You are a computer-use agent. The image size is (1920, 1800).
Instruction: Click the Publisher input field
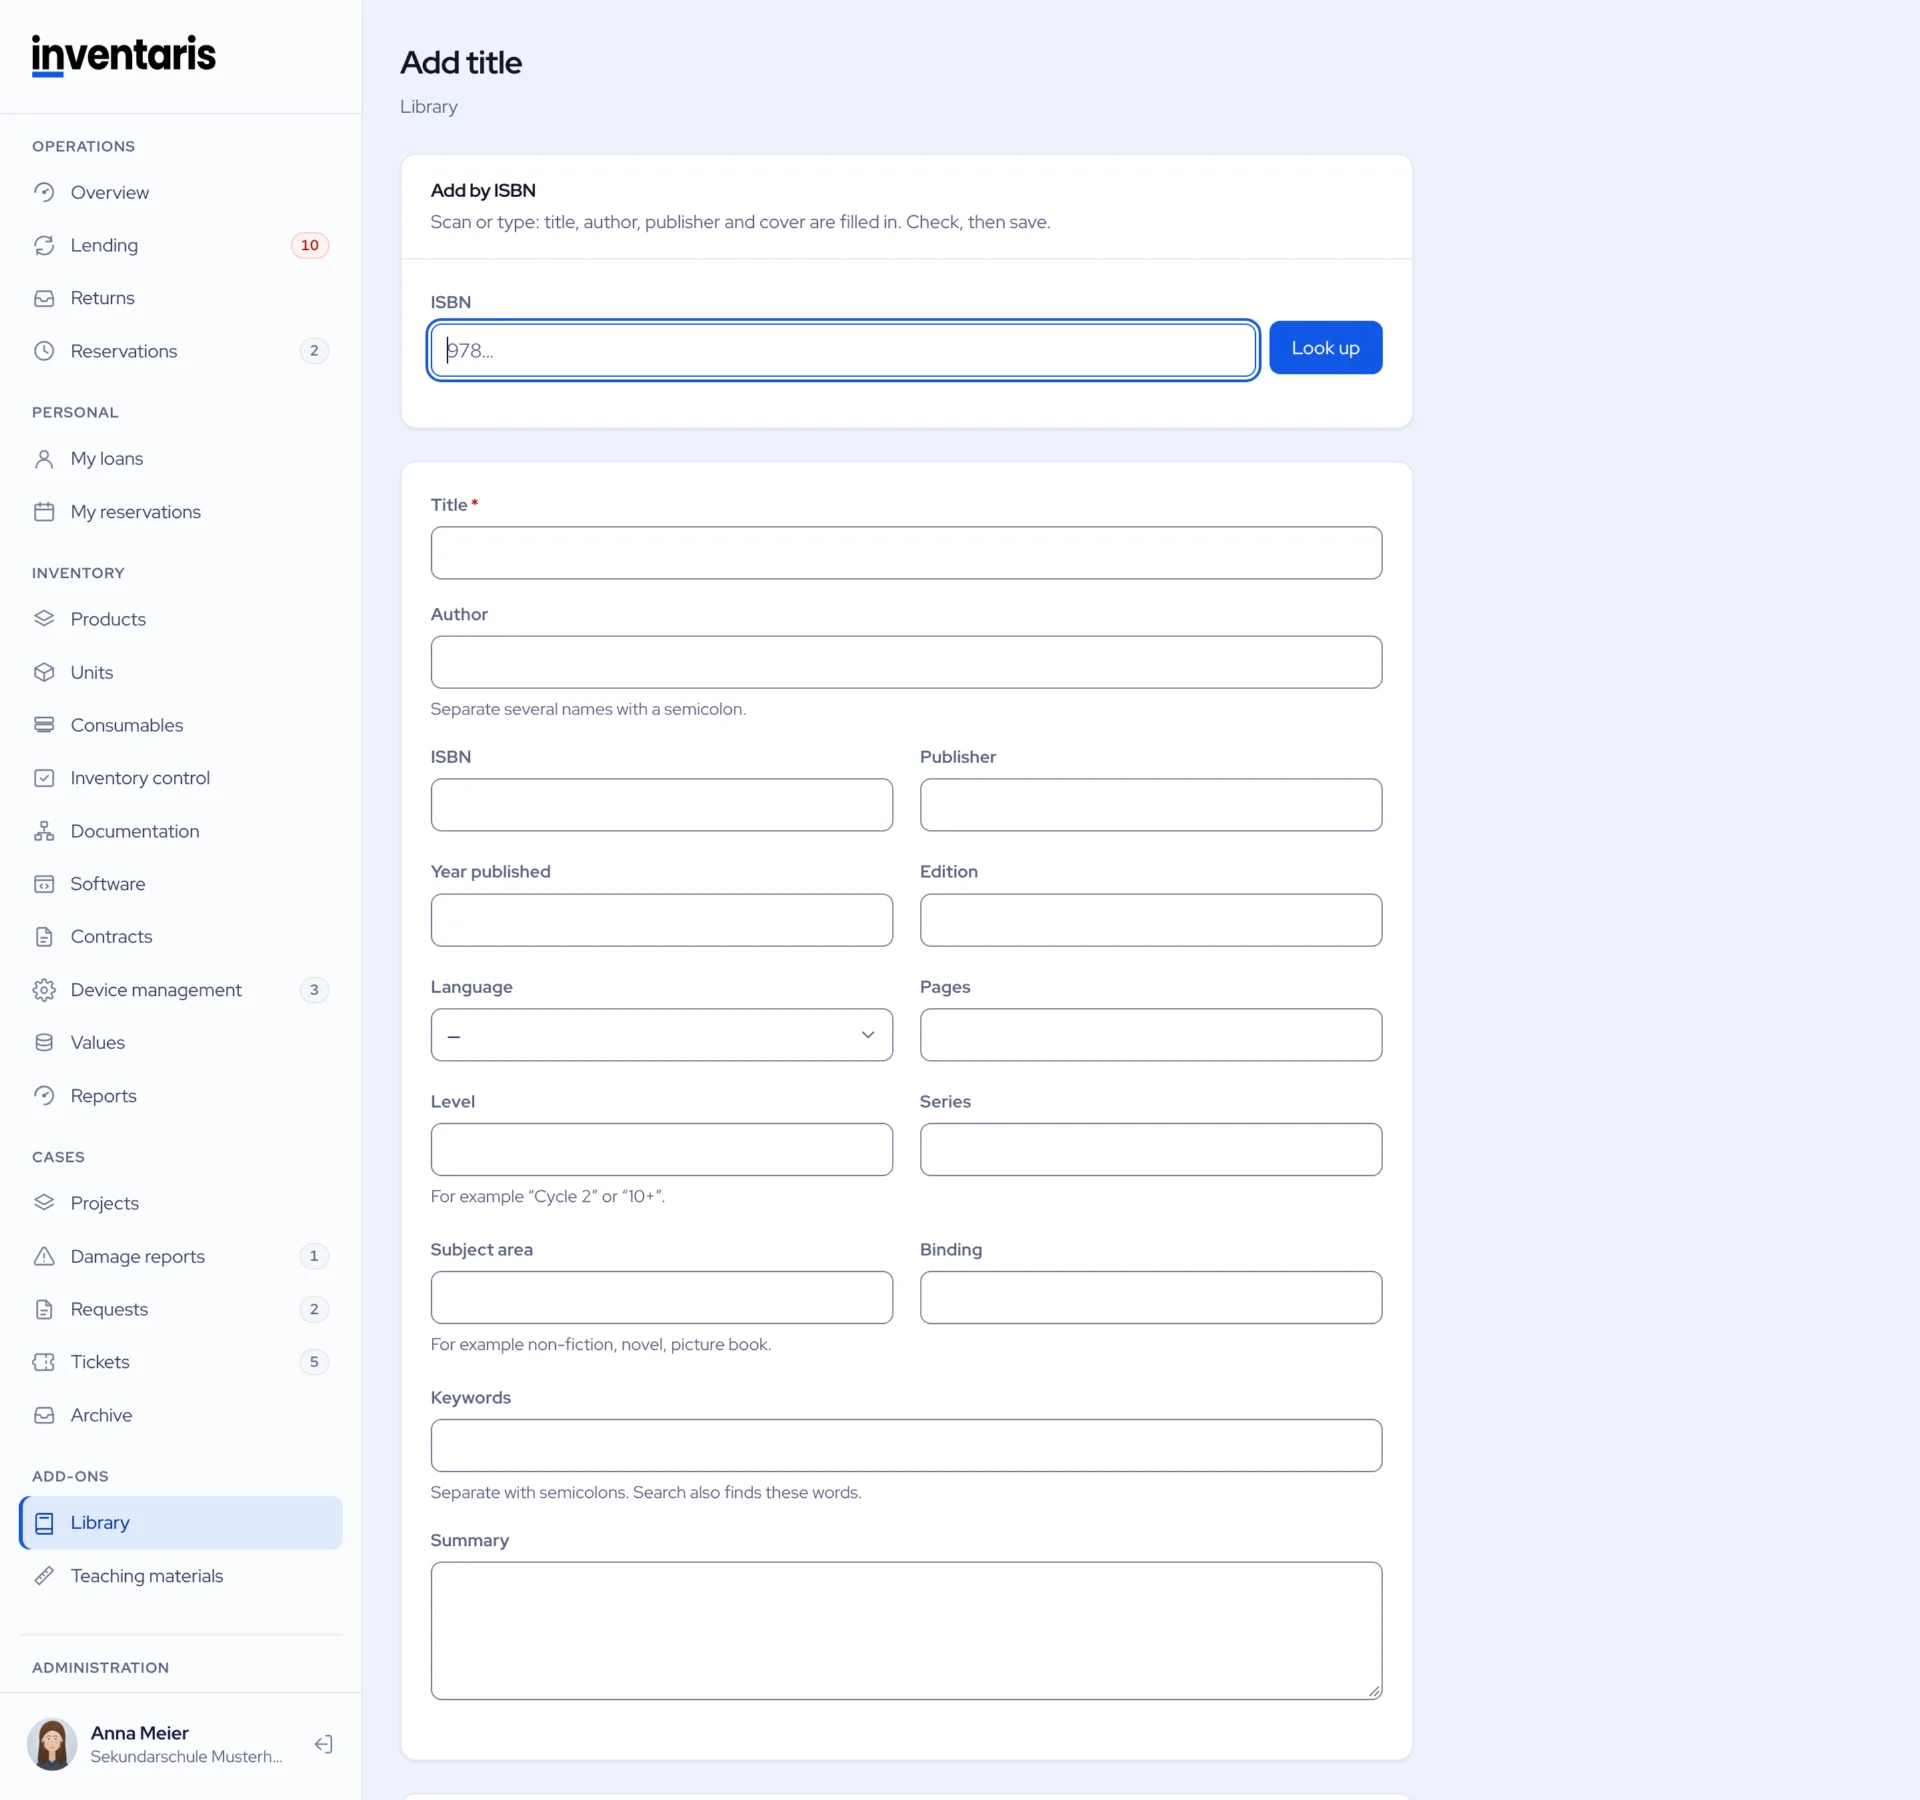coord(1151,805)
